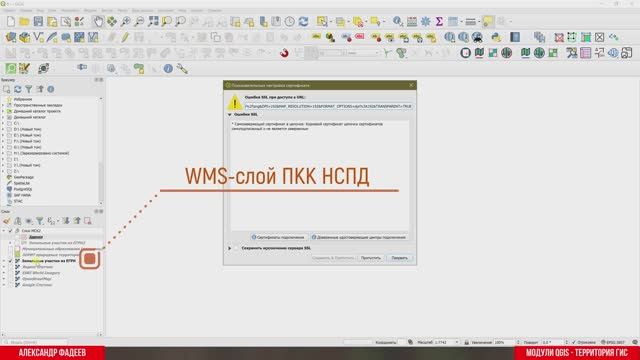Create a new shapefile layer with V icon
640x360 pixels.
click(38, 38)
